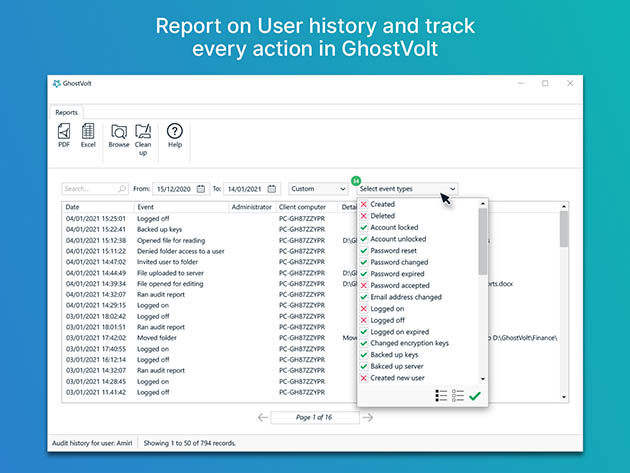This screenshot has width=630, height=473.
Task: Click deselect-all list icon in event popup
Action: click(458, 395)
